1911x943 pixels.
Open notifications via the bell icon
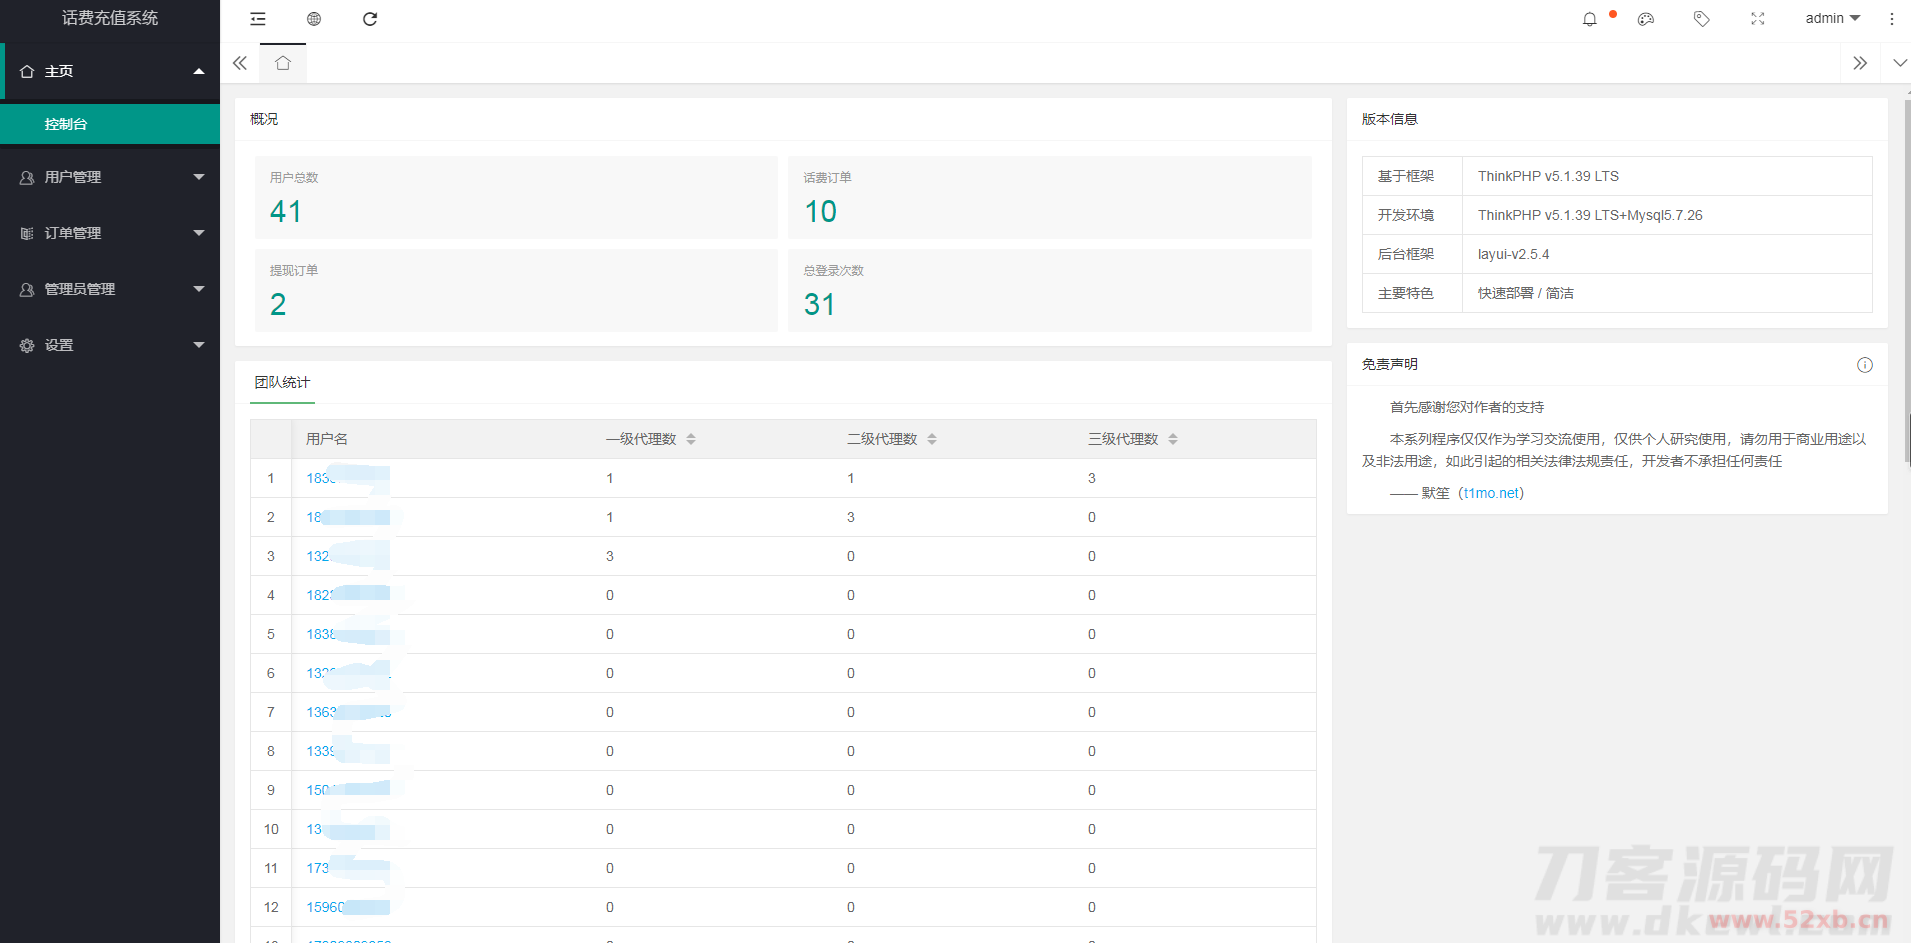tap(1589, 19)
